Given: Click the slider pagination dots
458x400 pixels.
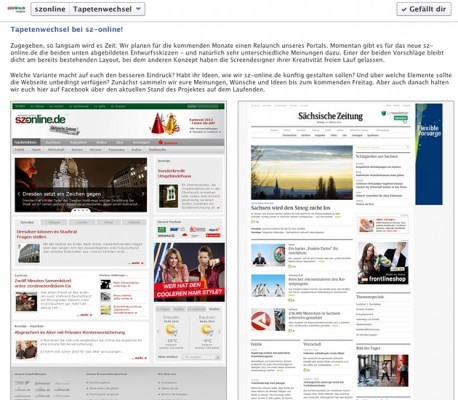Looking at the screenshot, I should 81,210.
